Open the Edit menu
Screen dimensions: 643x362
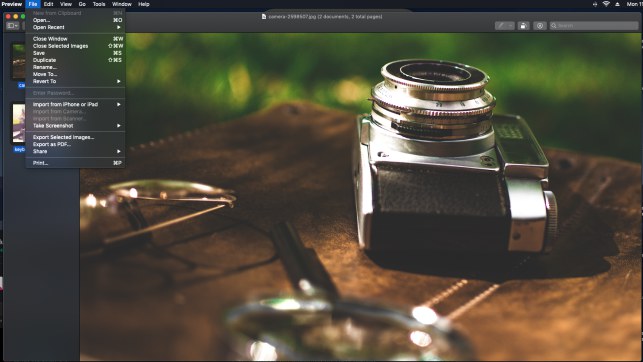[48, 4]
